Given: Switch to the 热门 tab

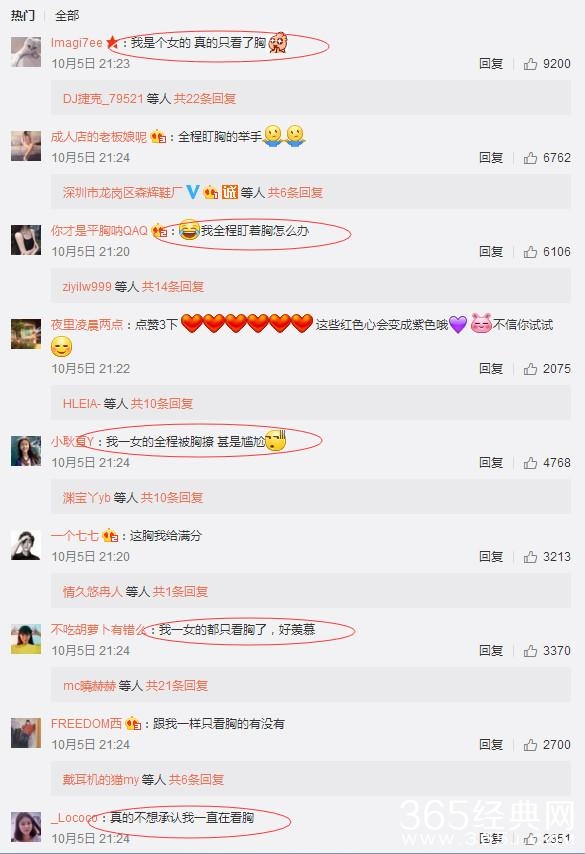Looking at the screenshot, I should [x=23, y=15].
